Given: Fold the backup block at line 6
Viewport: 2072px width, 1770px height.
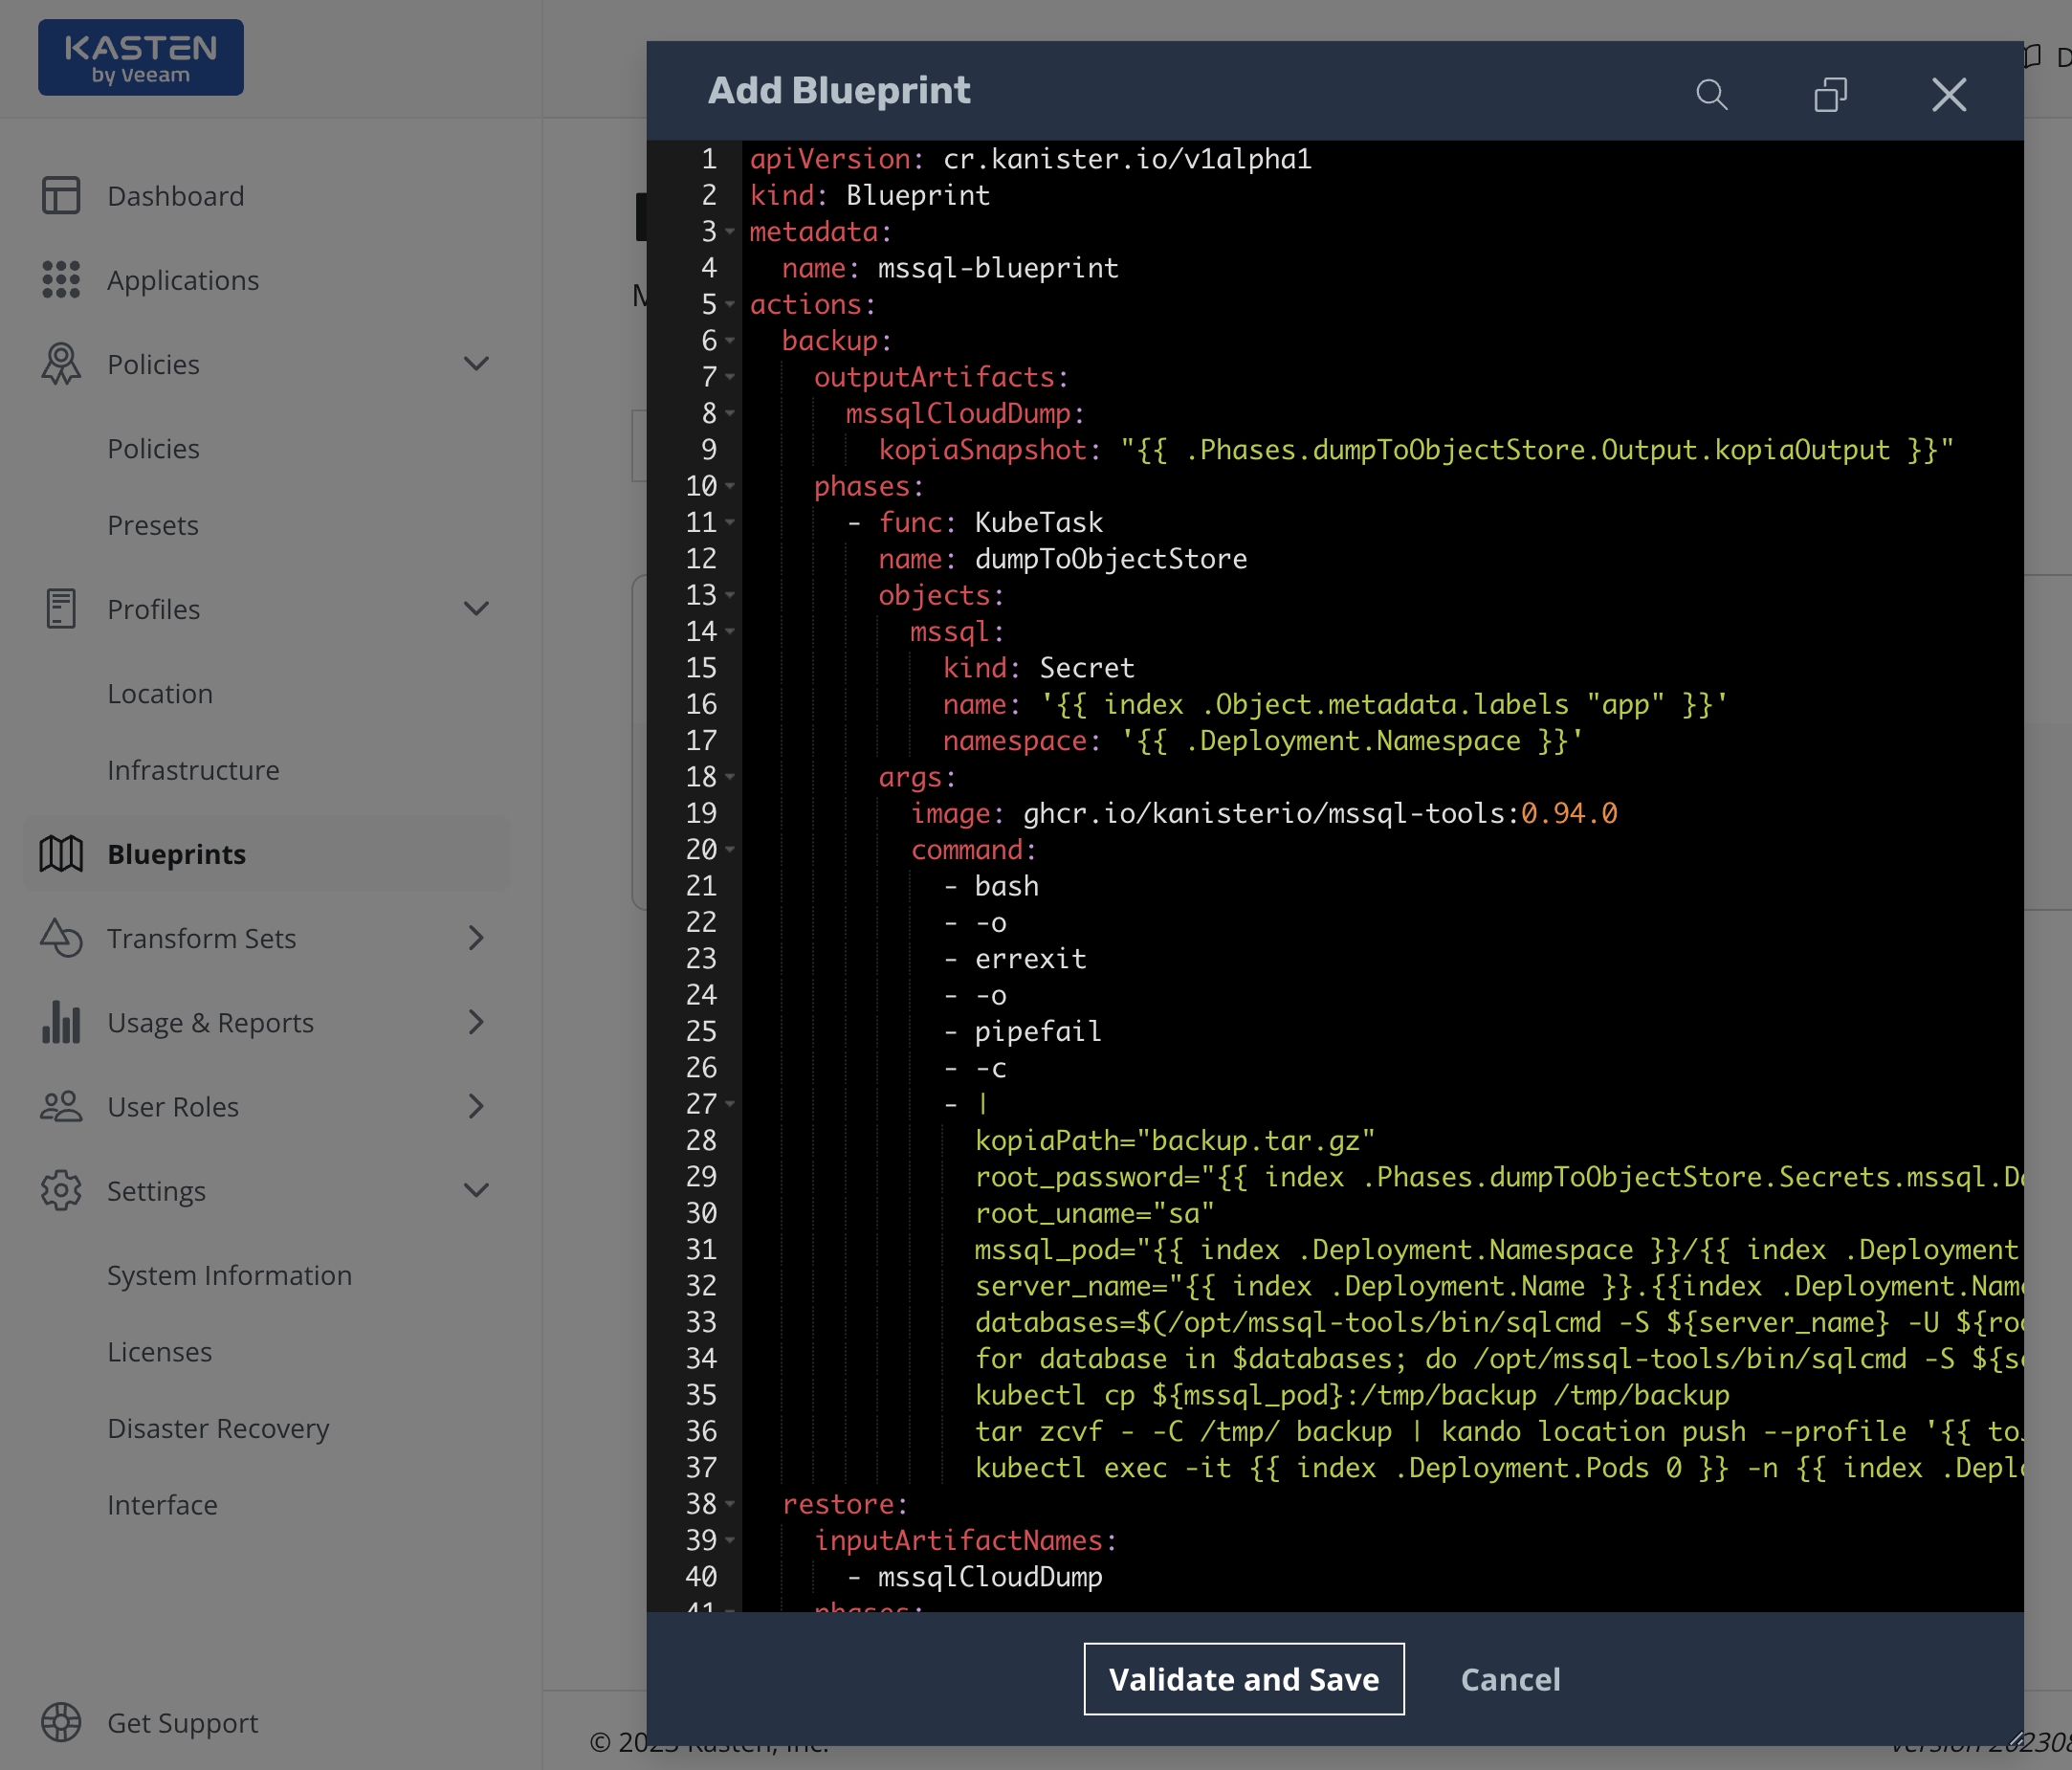Looking at the screenshot, I should pos(730,341).
